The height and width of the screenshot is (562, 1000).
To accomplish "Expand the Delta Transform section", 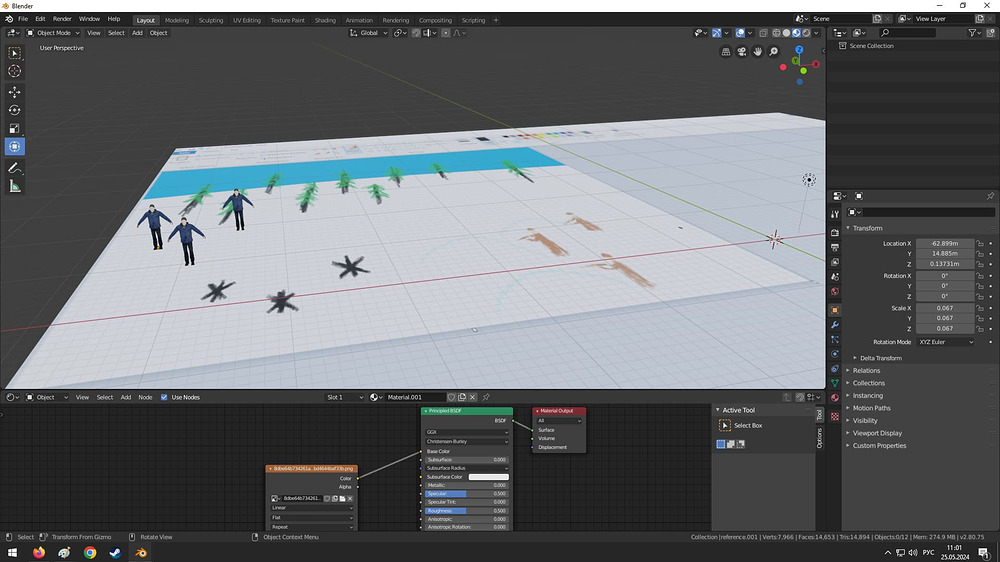I will 880,358.
